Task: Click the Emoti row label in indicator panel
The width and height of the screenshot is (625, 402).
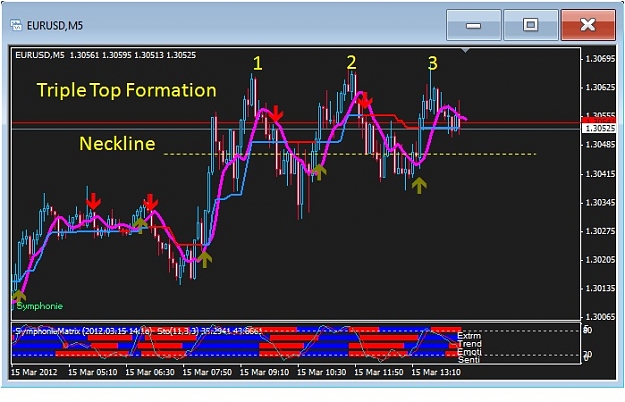Action: click(470, 352)
